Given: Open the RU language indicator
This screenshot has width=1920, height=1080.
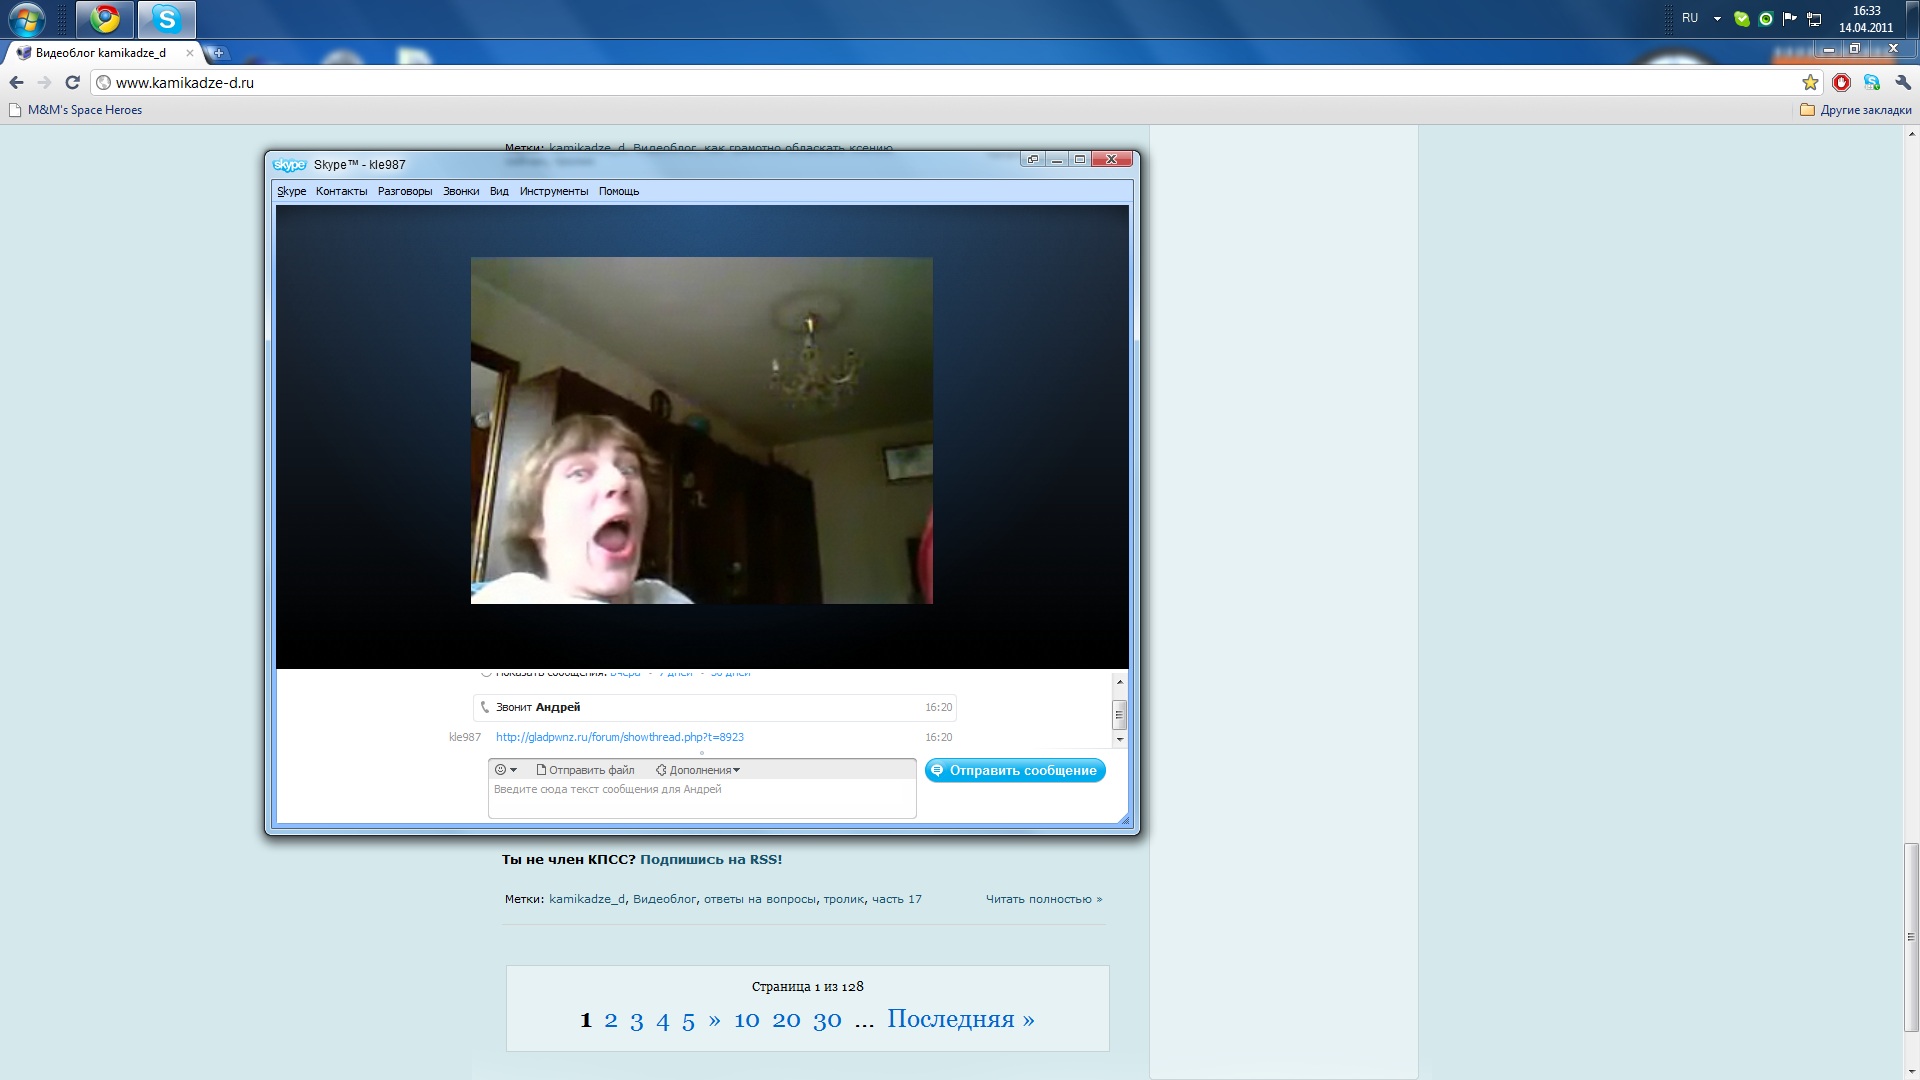Looking at the screenshot, I should click(x=1690, y=18).
